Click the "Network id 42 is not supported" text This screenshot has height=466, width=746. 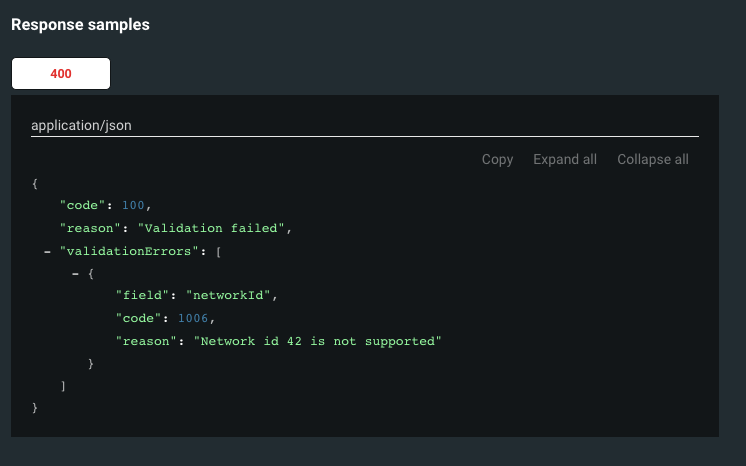coord(318,341)
